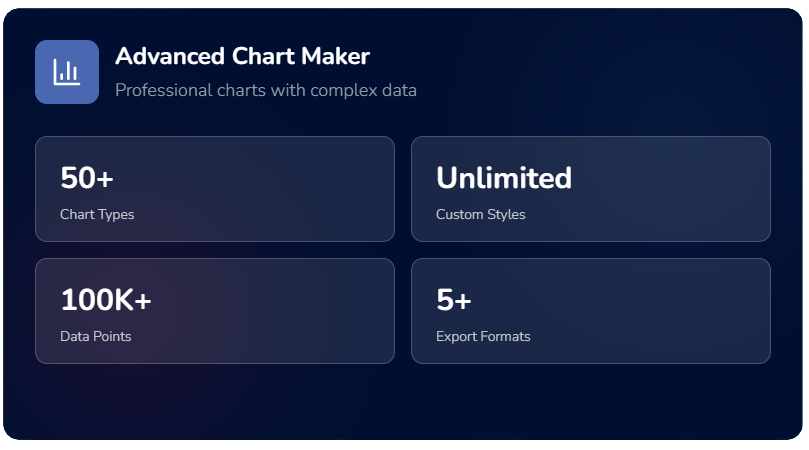Click the "Data Points" label
809x450 pixels.
[95, 336]
